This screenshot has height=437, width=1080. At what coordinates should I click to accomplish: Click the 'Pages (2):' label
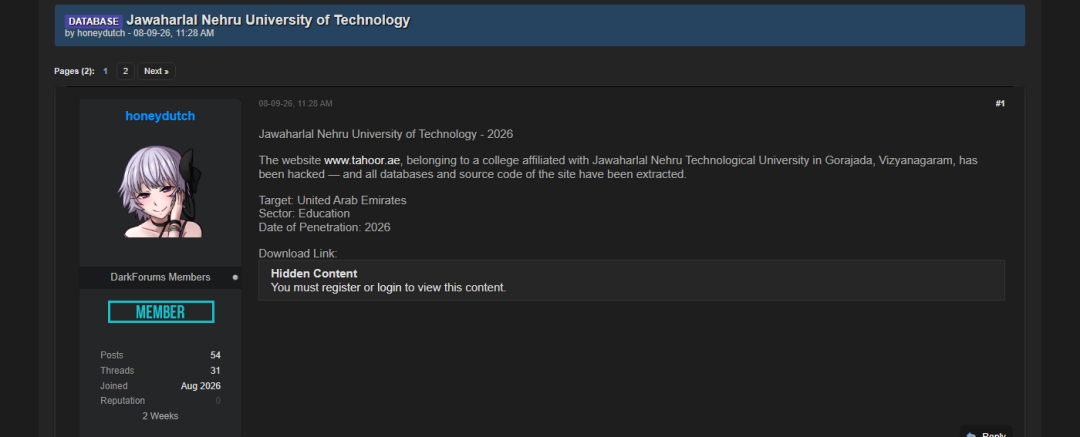(74, 71)
